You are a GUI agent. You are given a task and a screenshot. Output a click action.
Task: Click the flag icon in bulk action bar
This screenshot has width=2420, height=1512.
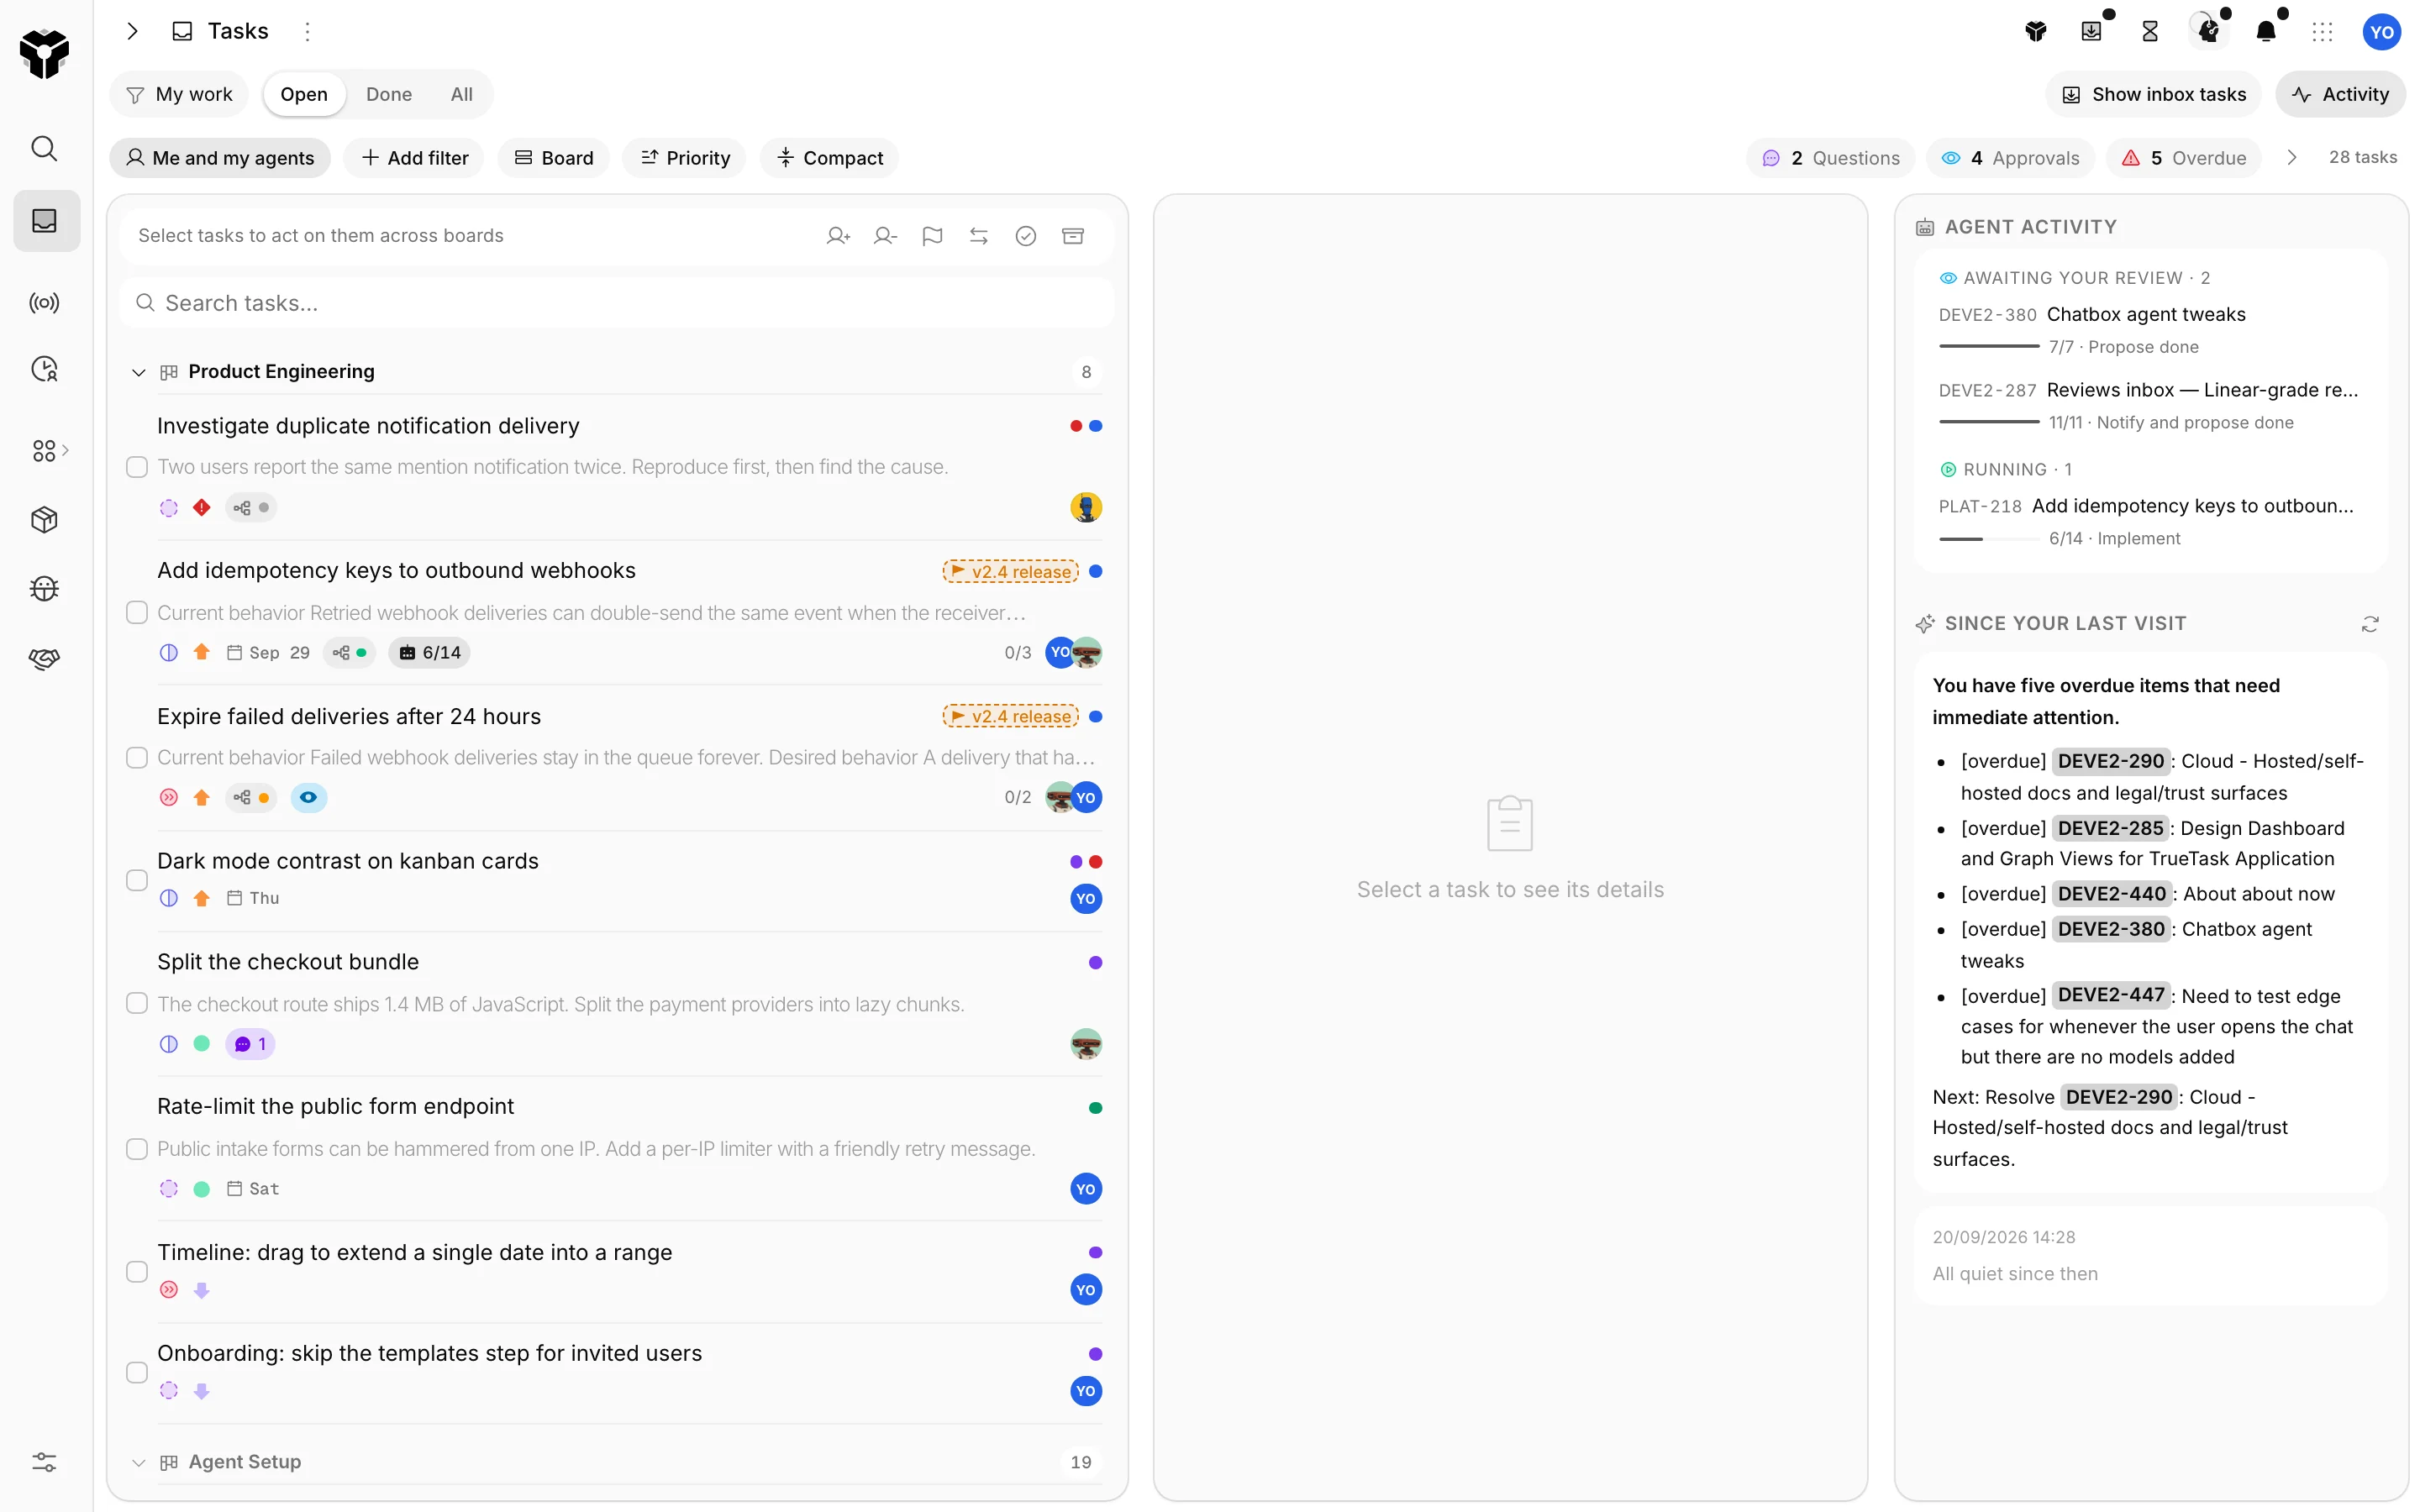(x=932, y=236)
